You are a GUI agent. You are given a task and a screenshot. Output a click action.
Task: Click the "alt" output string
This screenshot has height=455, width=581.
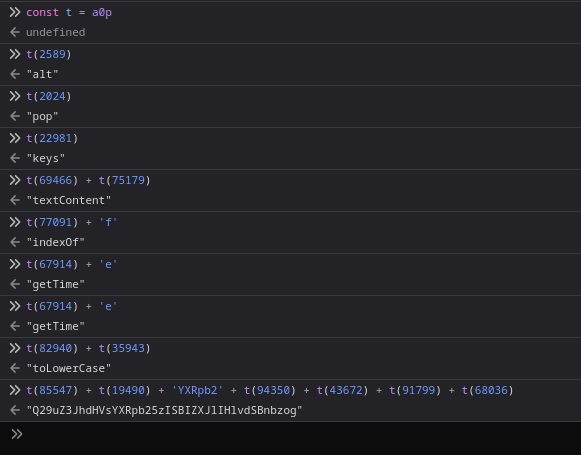42,74
